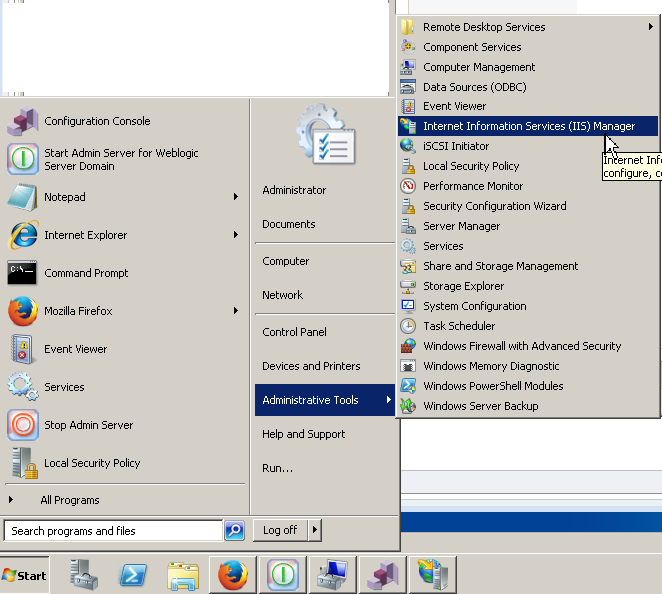Open Computer Management icon in submenu
The width and height of the screenshot is (662, 594).
pos(408,67)
